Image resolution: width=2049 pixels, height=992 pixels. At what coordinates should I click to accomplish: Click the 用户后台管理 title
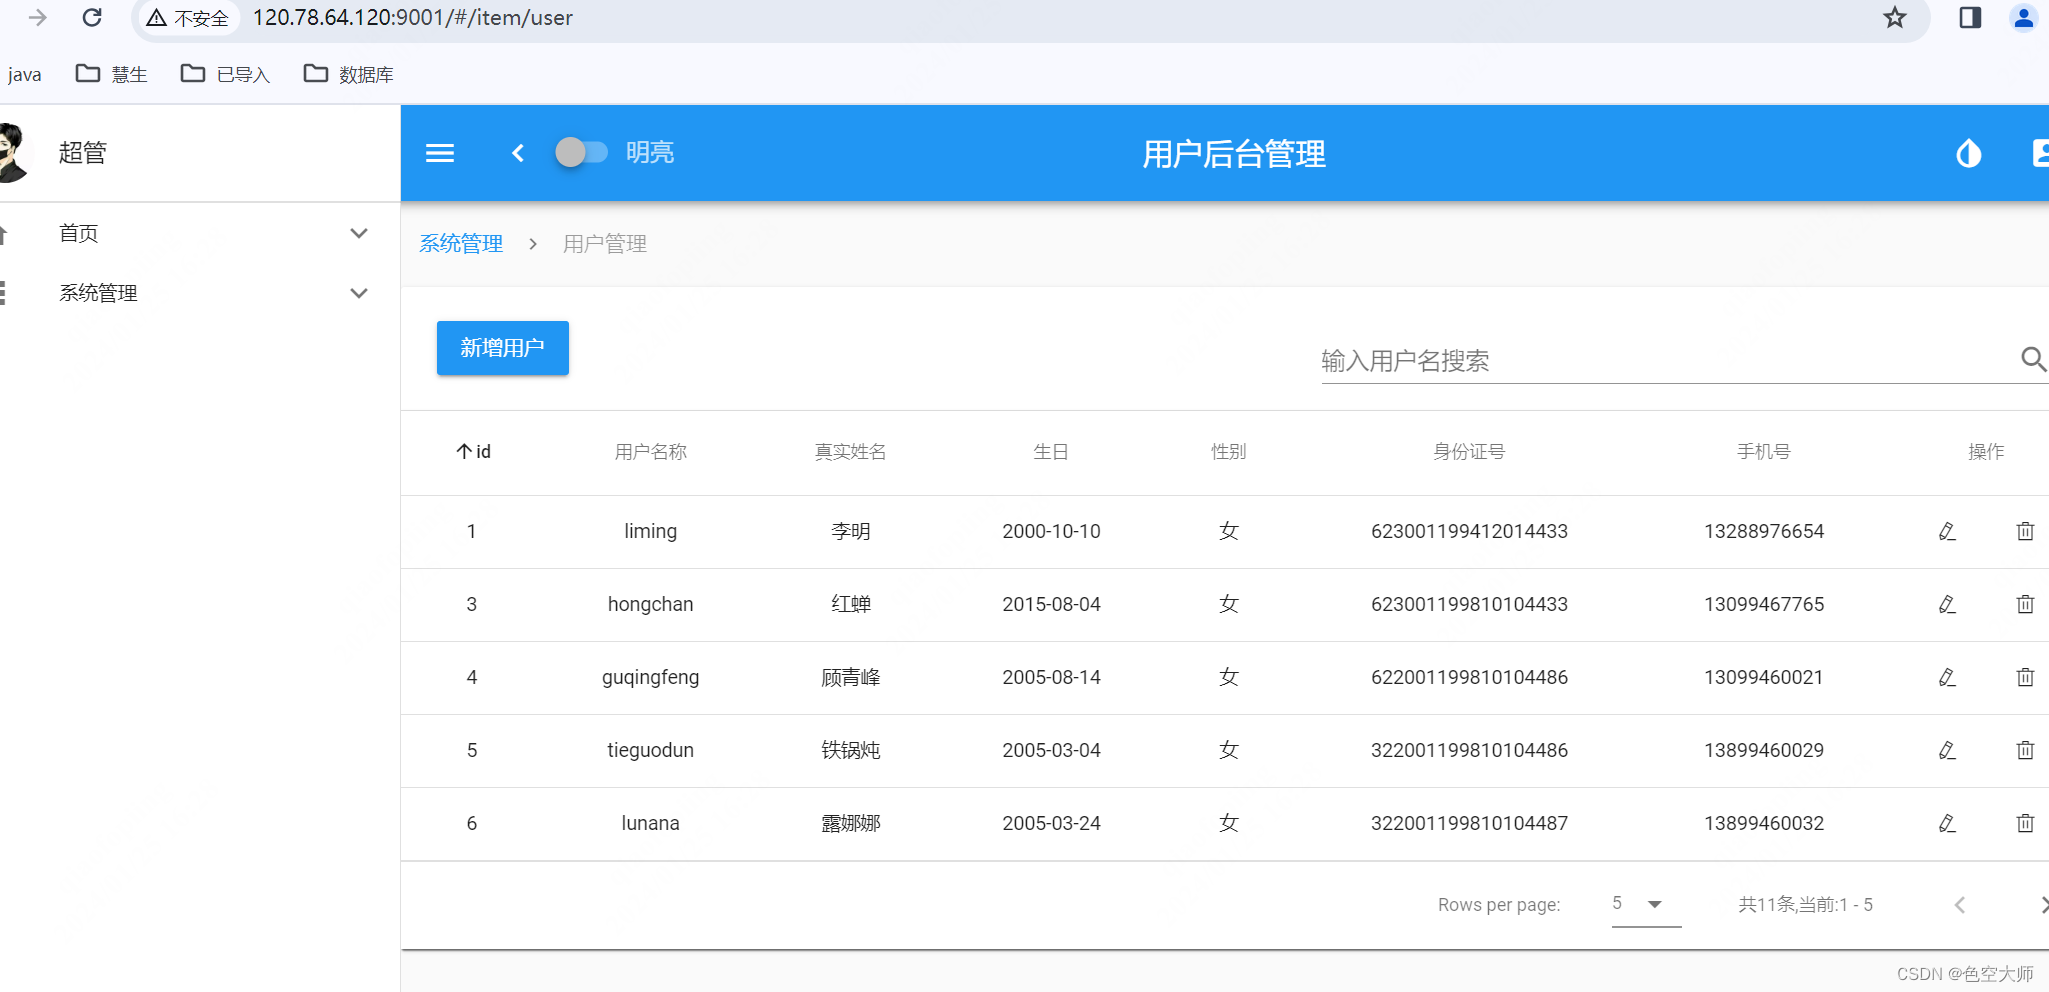click(1234, 154)
